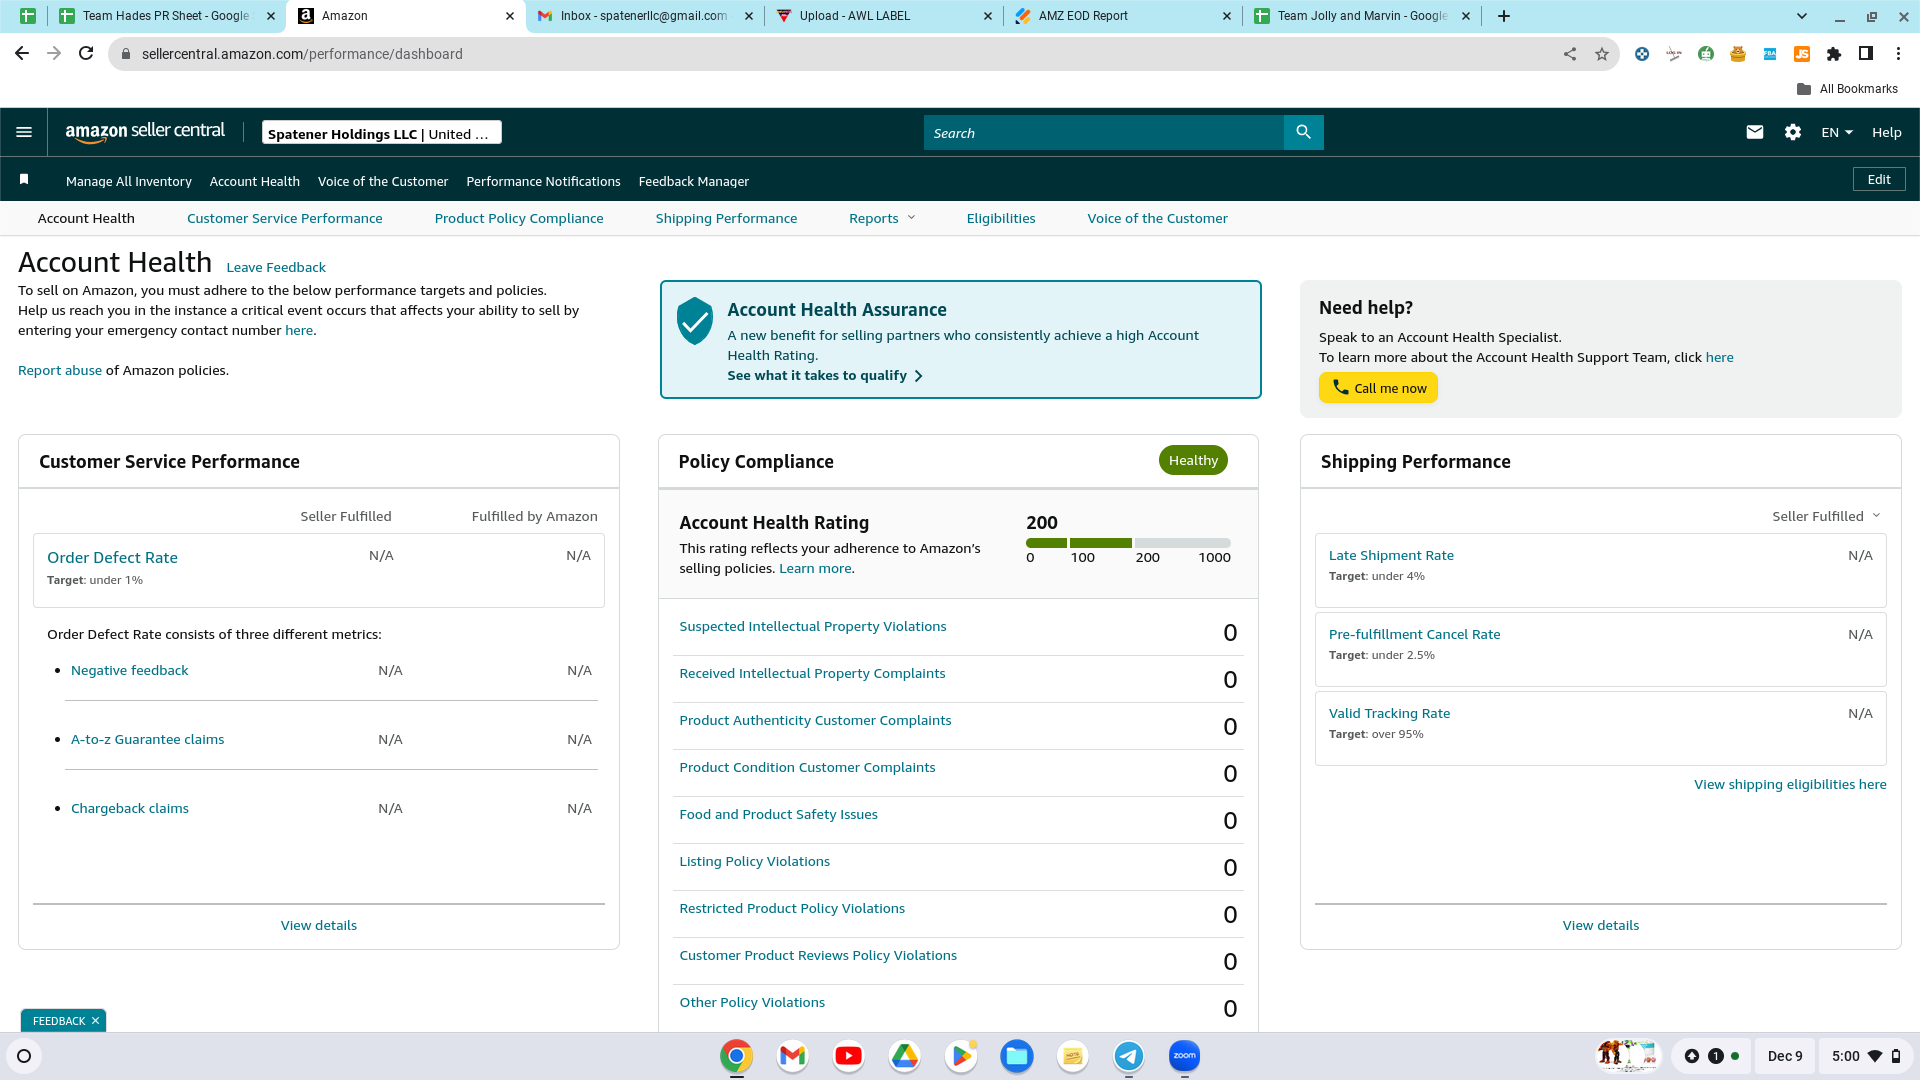Switch to the Customer Service Performance tab

284,218
